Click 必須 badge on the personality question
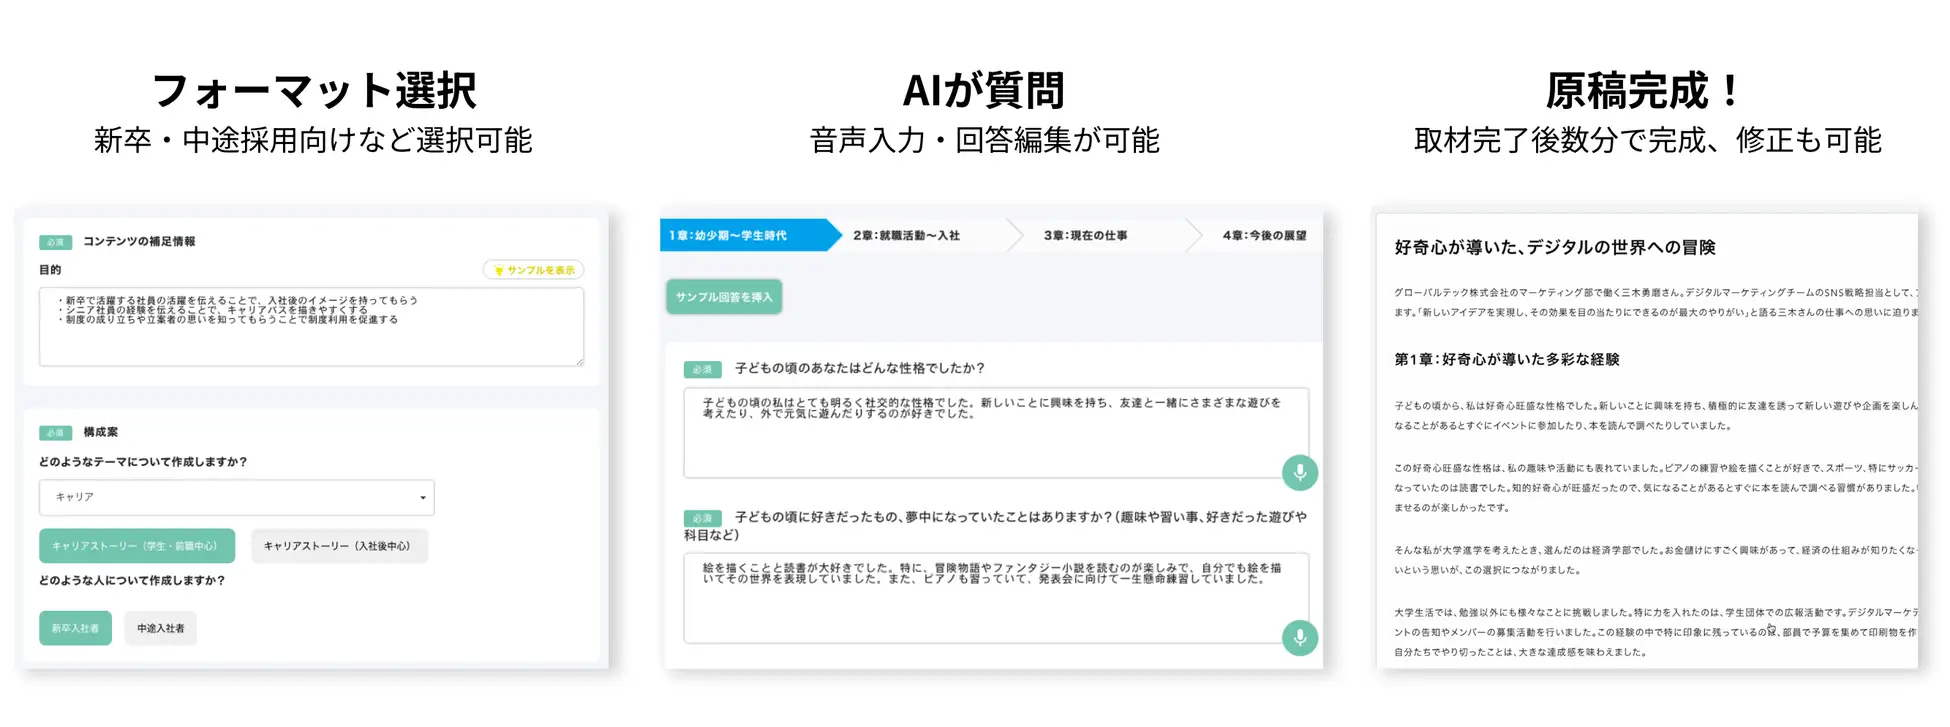This screenshot has height=727, width=1950. coord(702,369)
